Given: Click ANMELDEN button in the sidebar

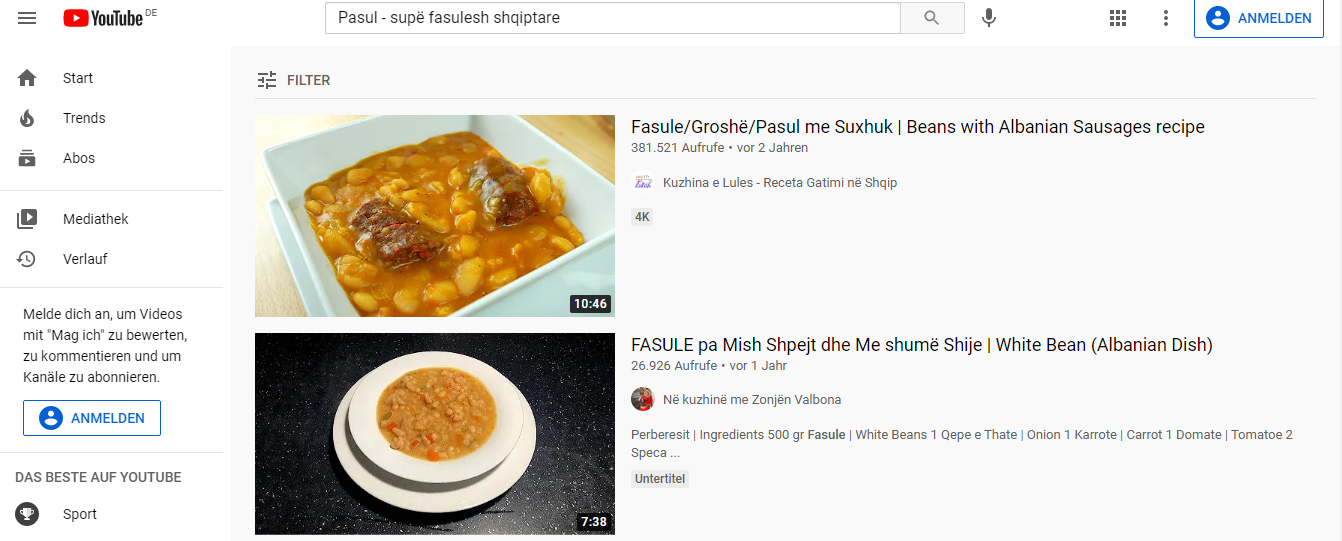Looking at the screenshot, I should click(x=92, y=418).
